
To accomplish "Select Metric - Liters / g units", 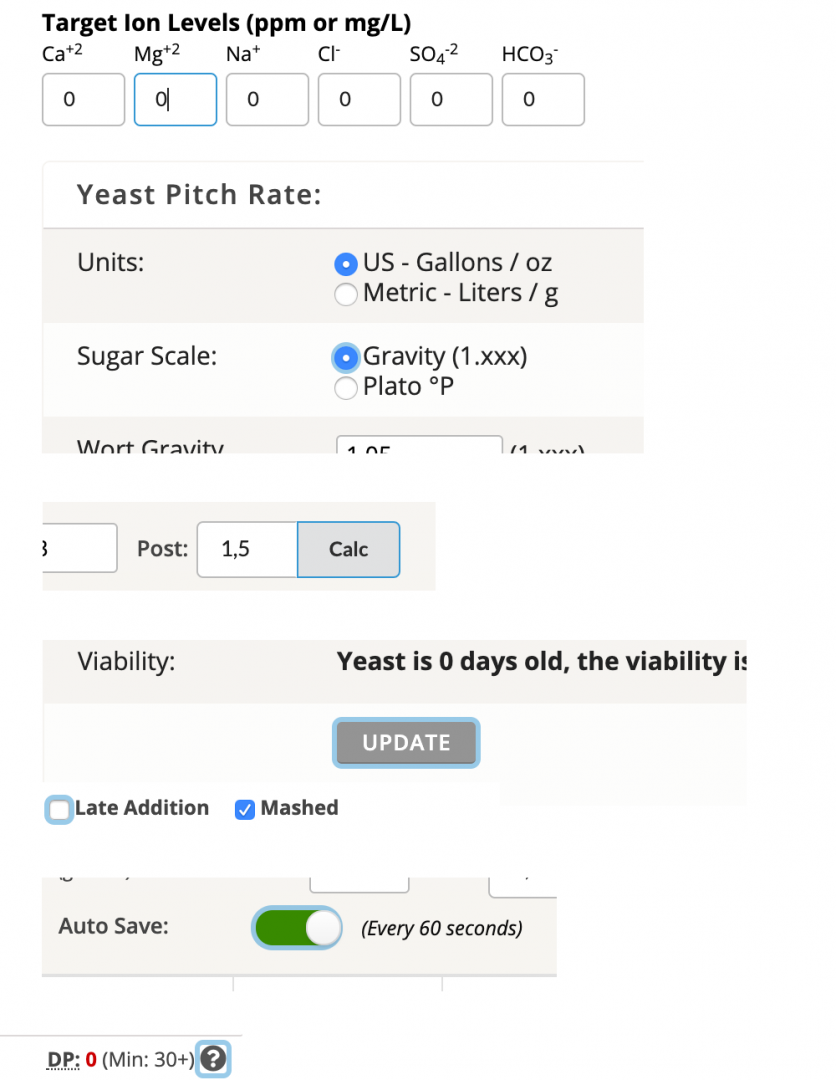I will 346,294.
